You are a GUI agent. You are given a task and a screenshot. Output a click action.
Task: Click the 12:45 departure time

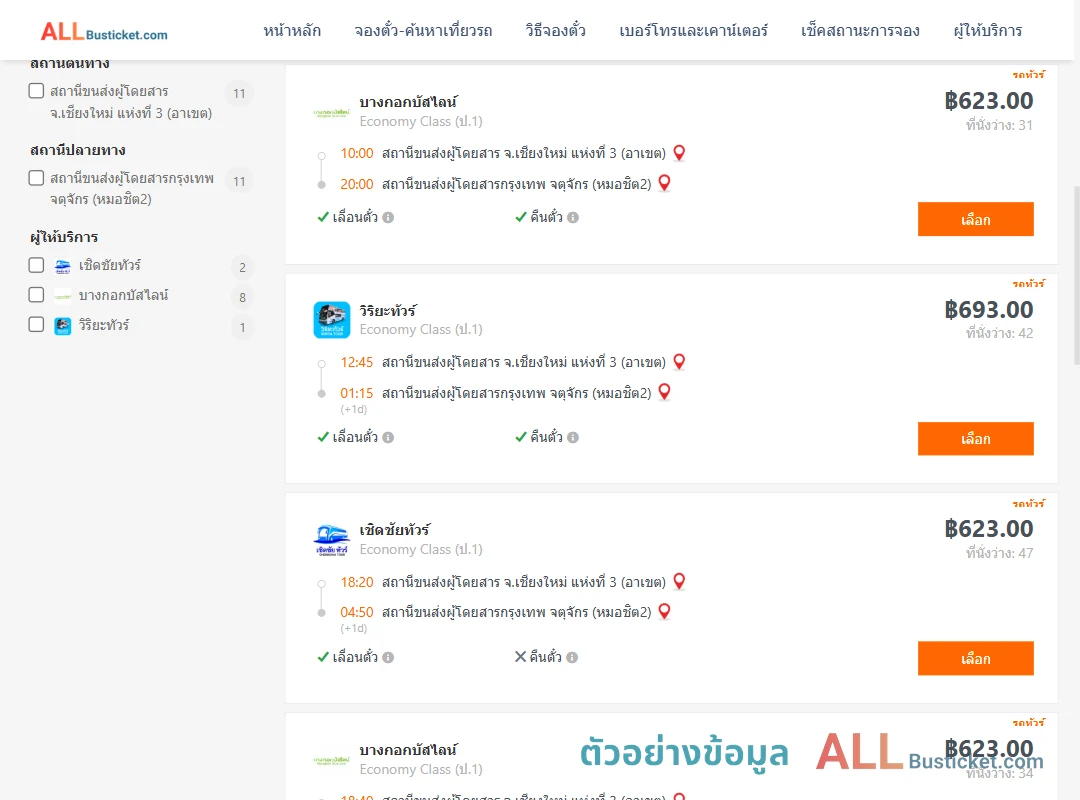point(357,362)
